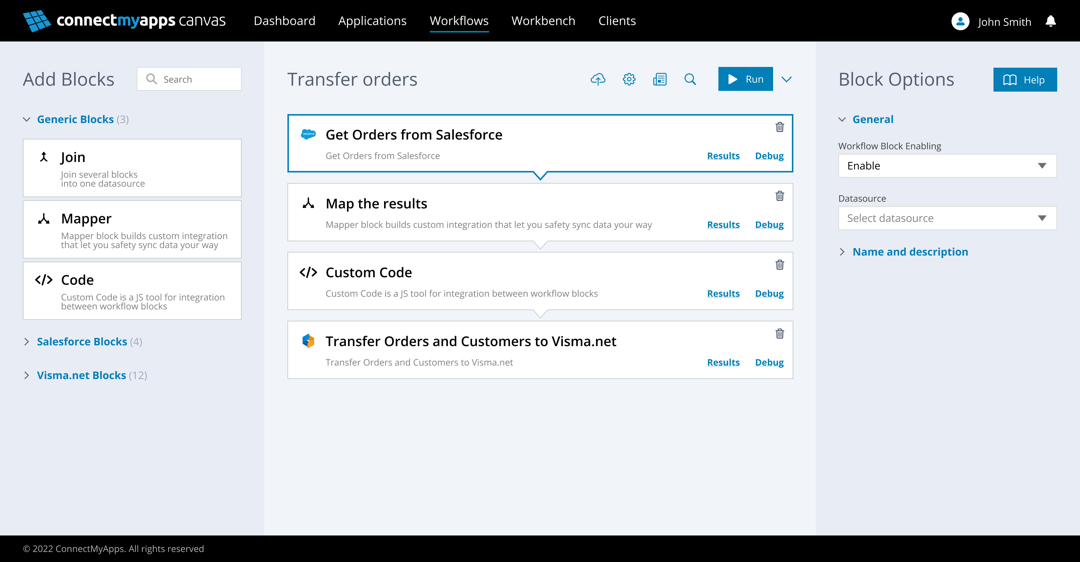Remove the Map the results block

[x=780, y=196]
